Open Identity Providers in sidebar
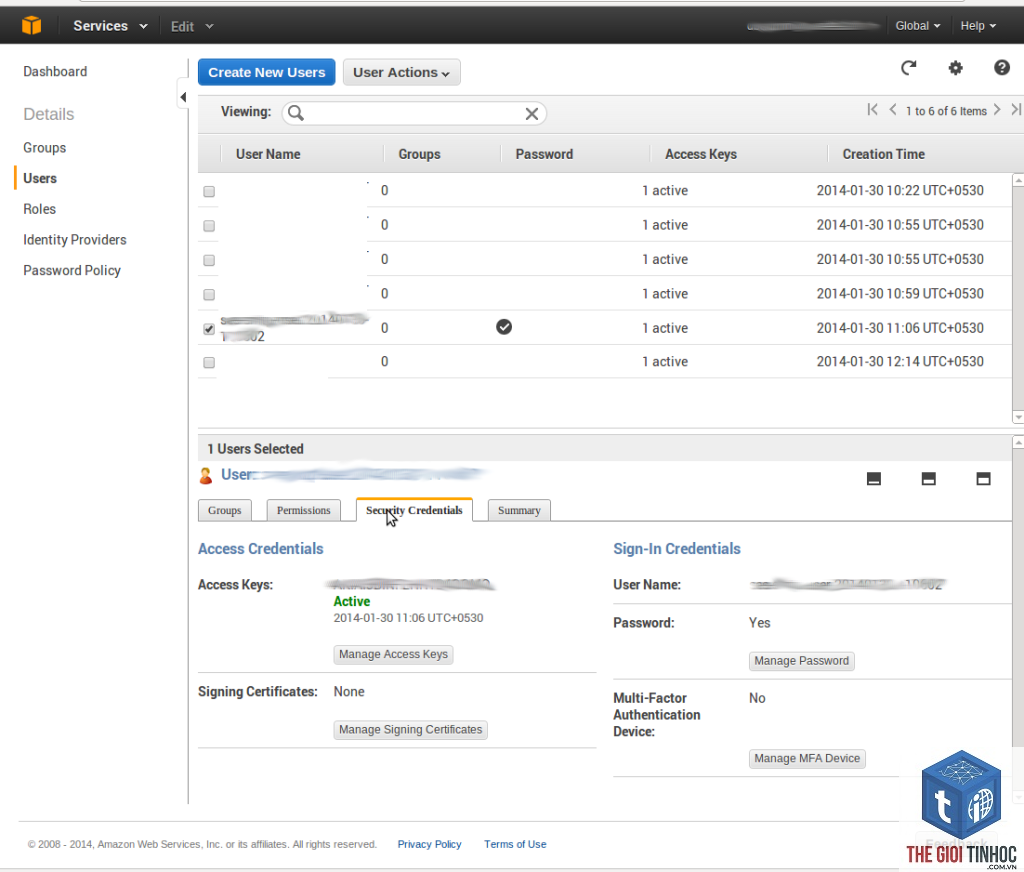 74,240
